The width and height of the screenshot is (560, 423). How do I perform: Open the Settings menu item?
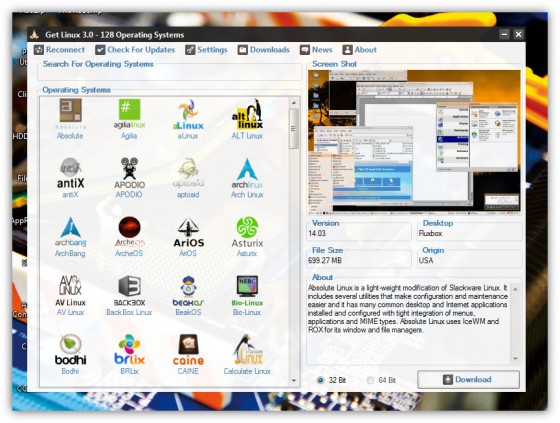(x=206, y=50)
